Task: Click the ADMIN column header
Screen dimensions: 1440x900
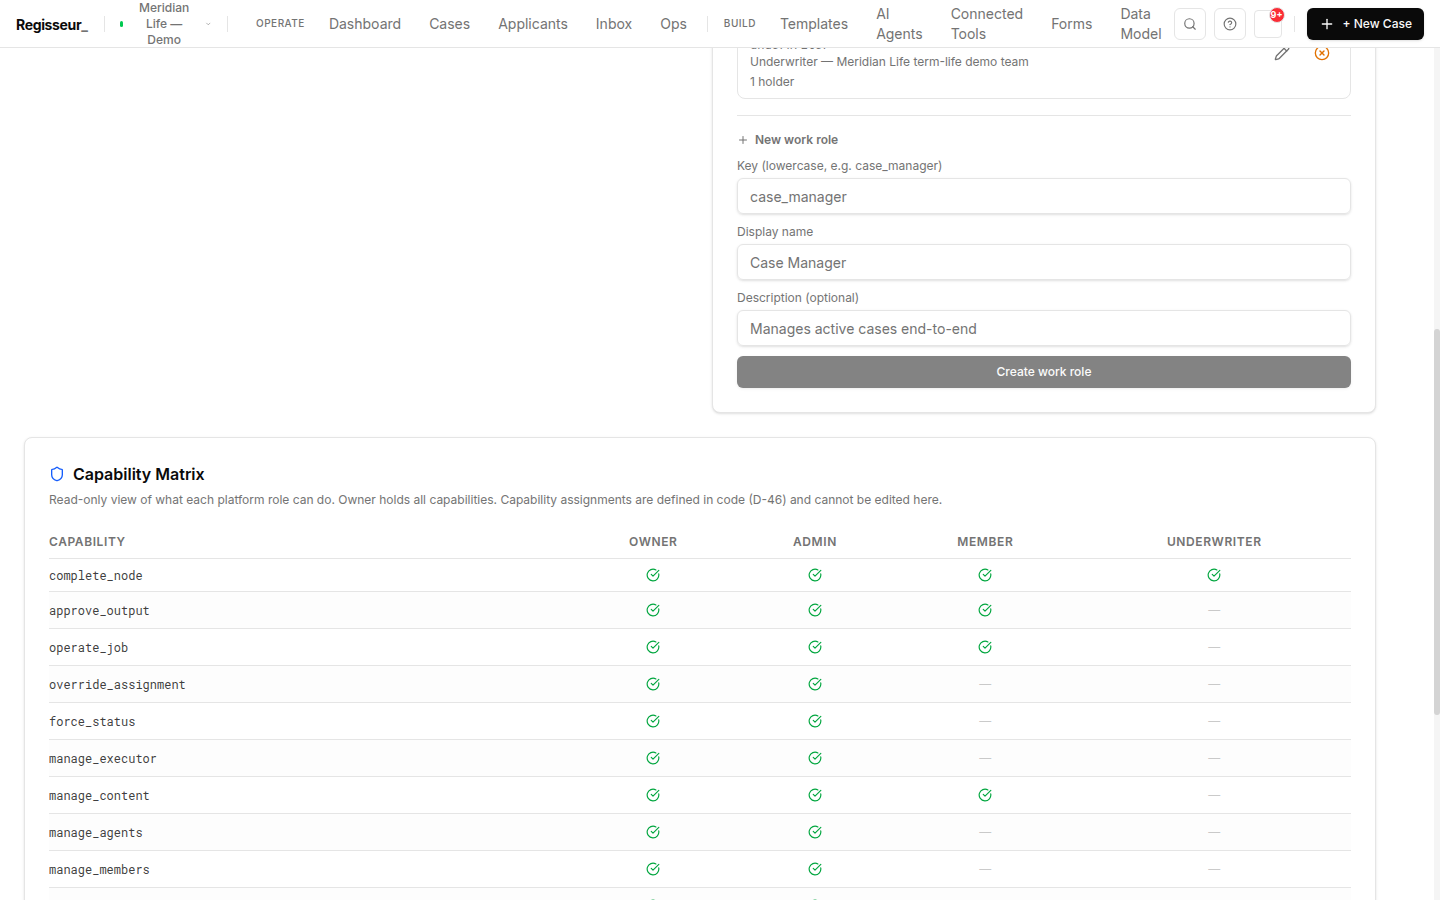Action: tap(815, 542)
